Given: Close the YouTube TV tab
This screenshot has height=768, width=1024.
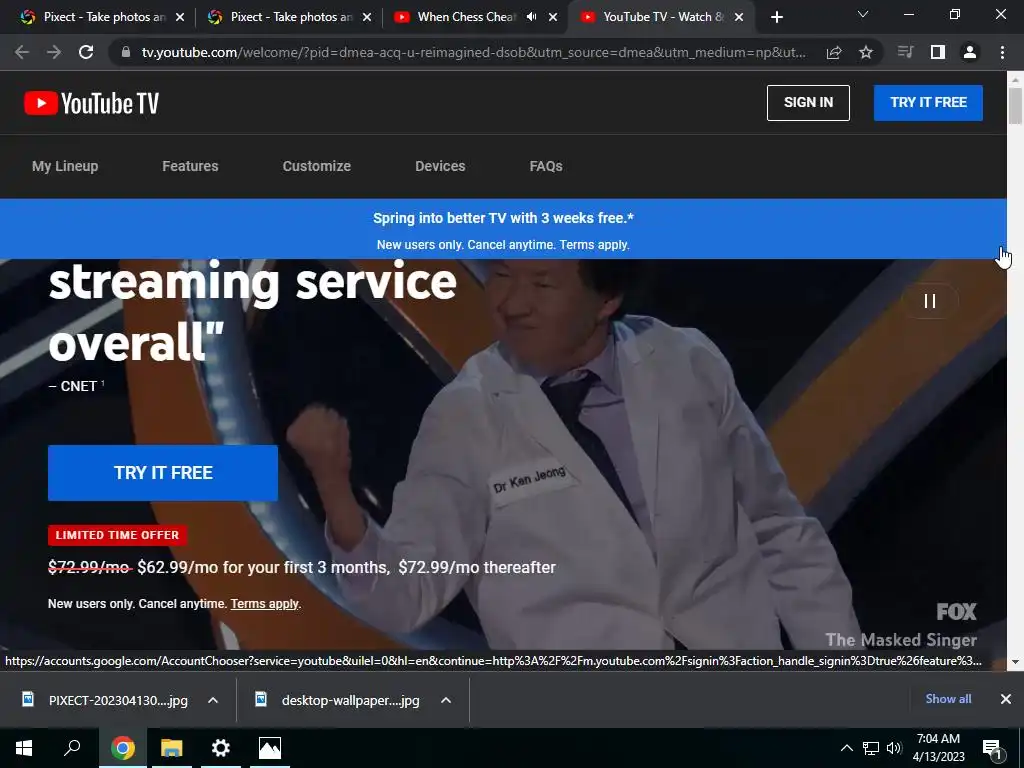Looking at the screenshot, I should tap(739, 17).
